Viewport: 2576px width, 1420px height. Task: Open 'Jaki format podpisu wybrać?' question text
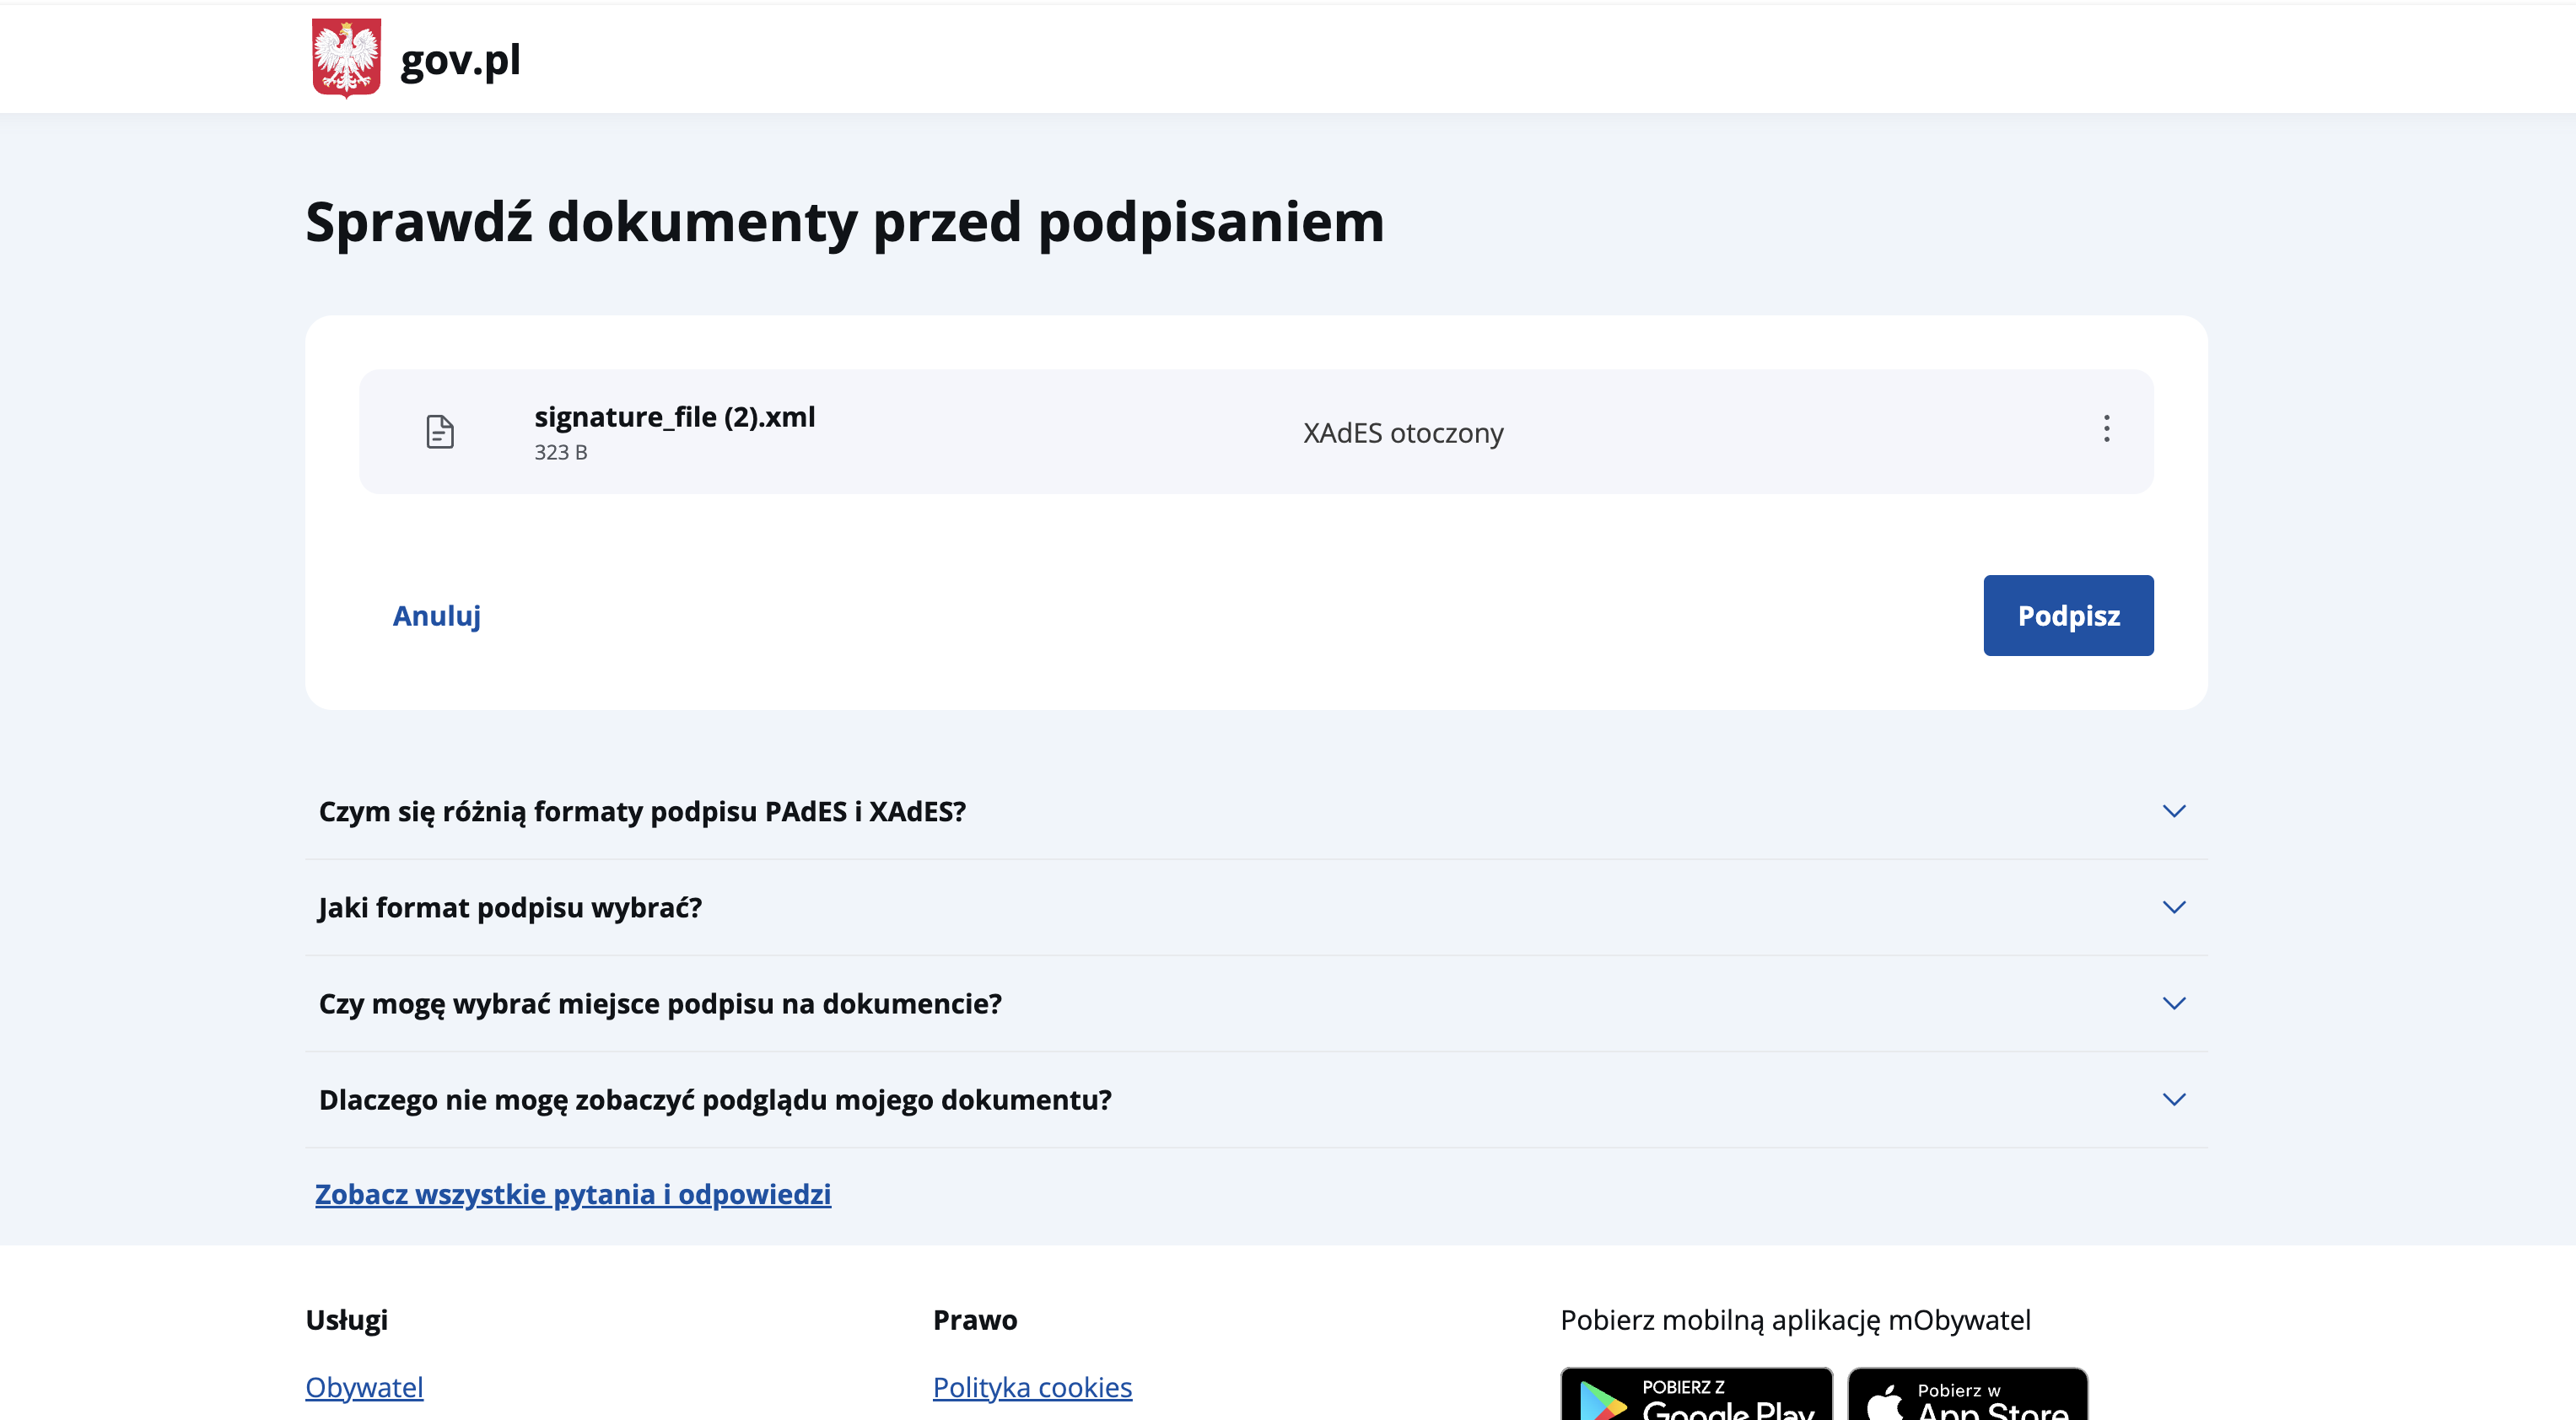point(510,907)
